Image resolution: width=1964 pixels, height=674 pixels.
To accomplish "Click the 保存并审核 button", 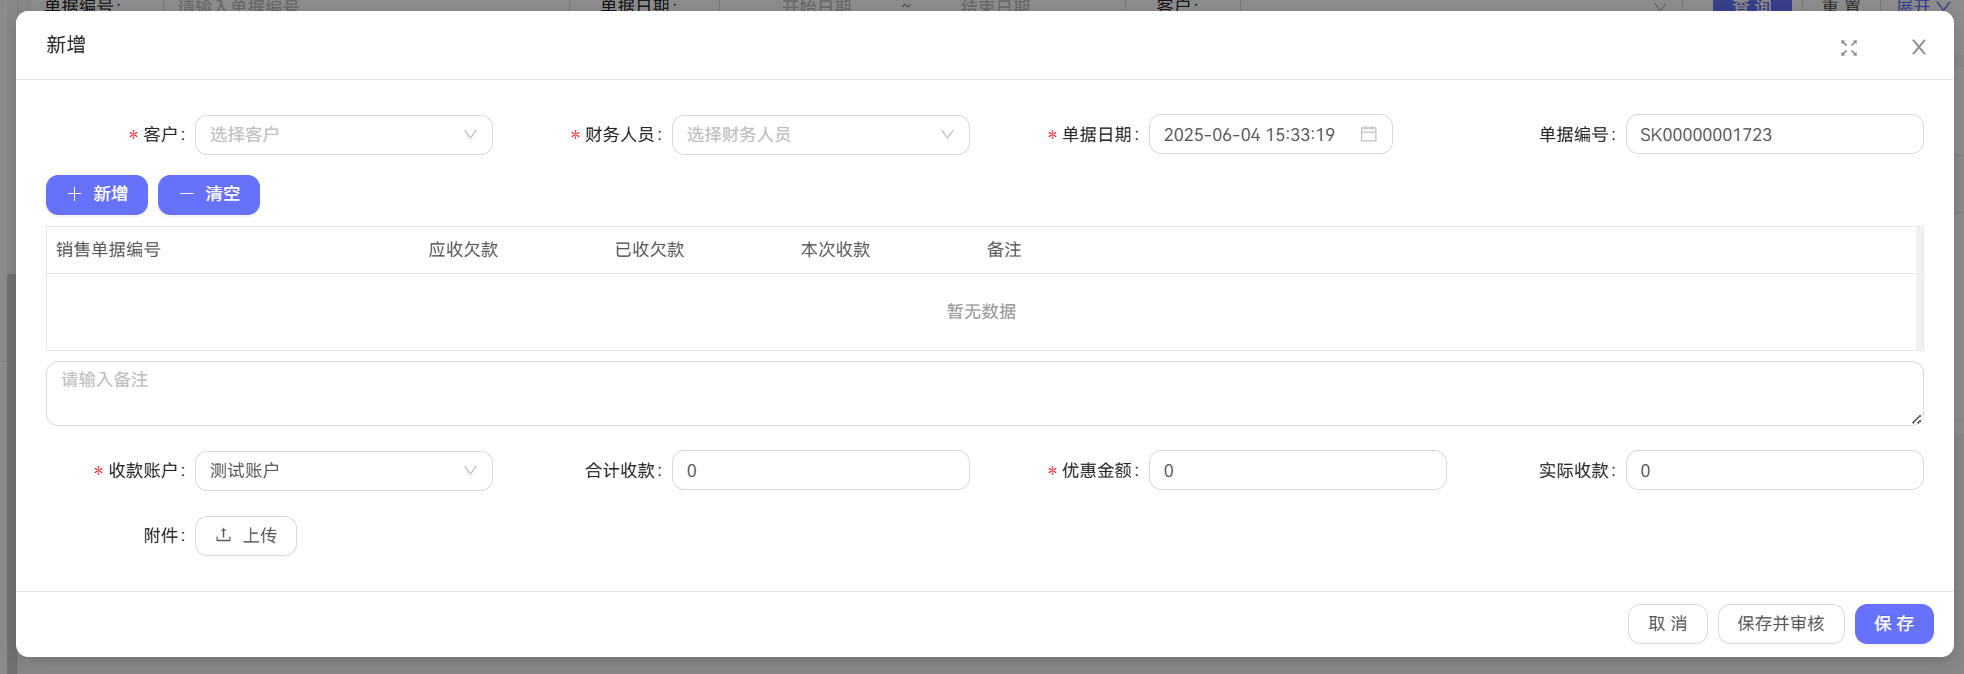I will click(x=1781, y=624).
